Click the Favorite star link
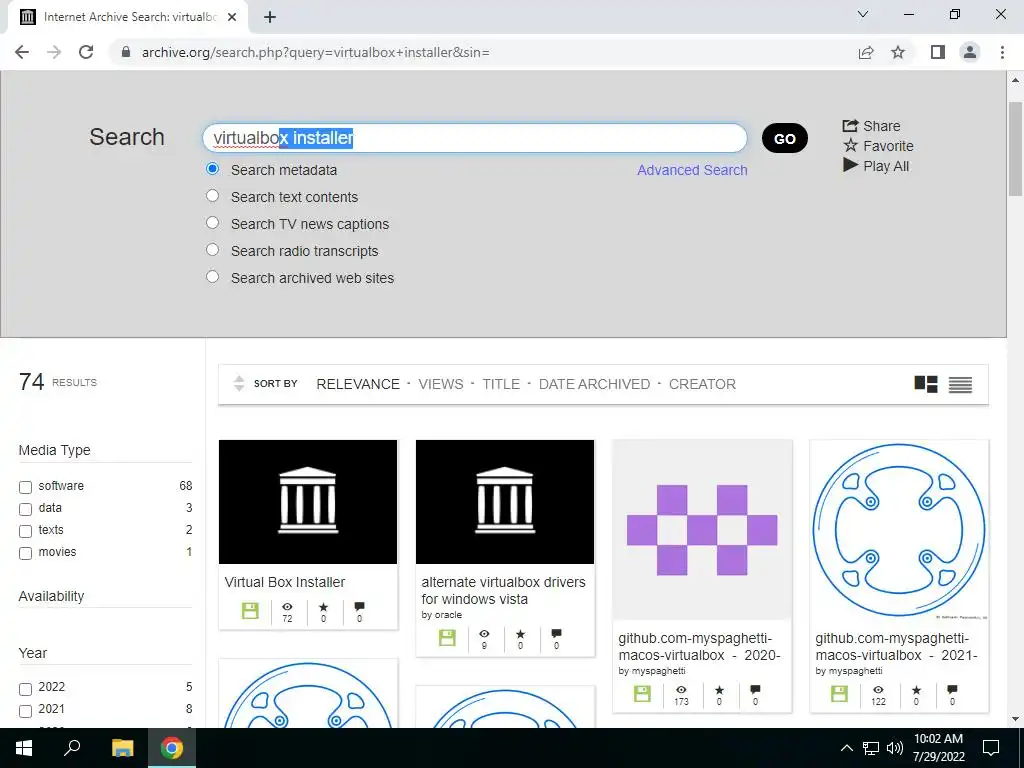 pos(878,146)
